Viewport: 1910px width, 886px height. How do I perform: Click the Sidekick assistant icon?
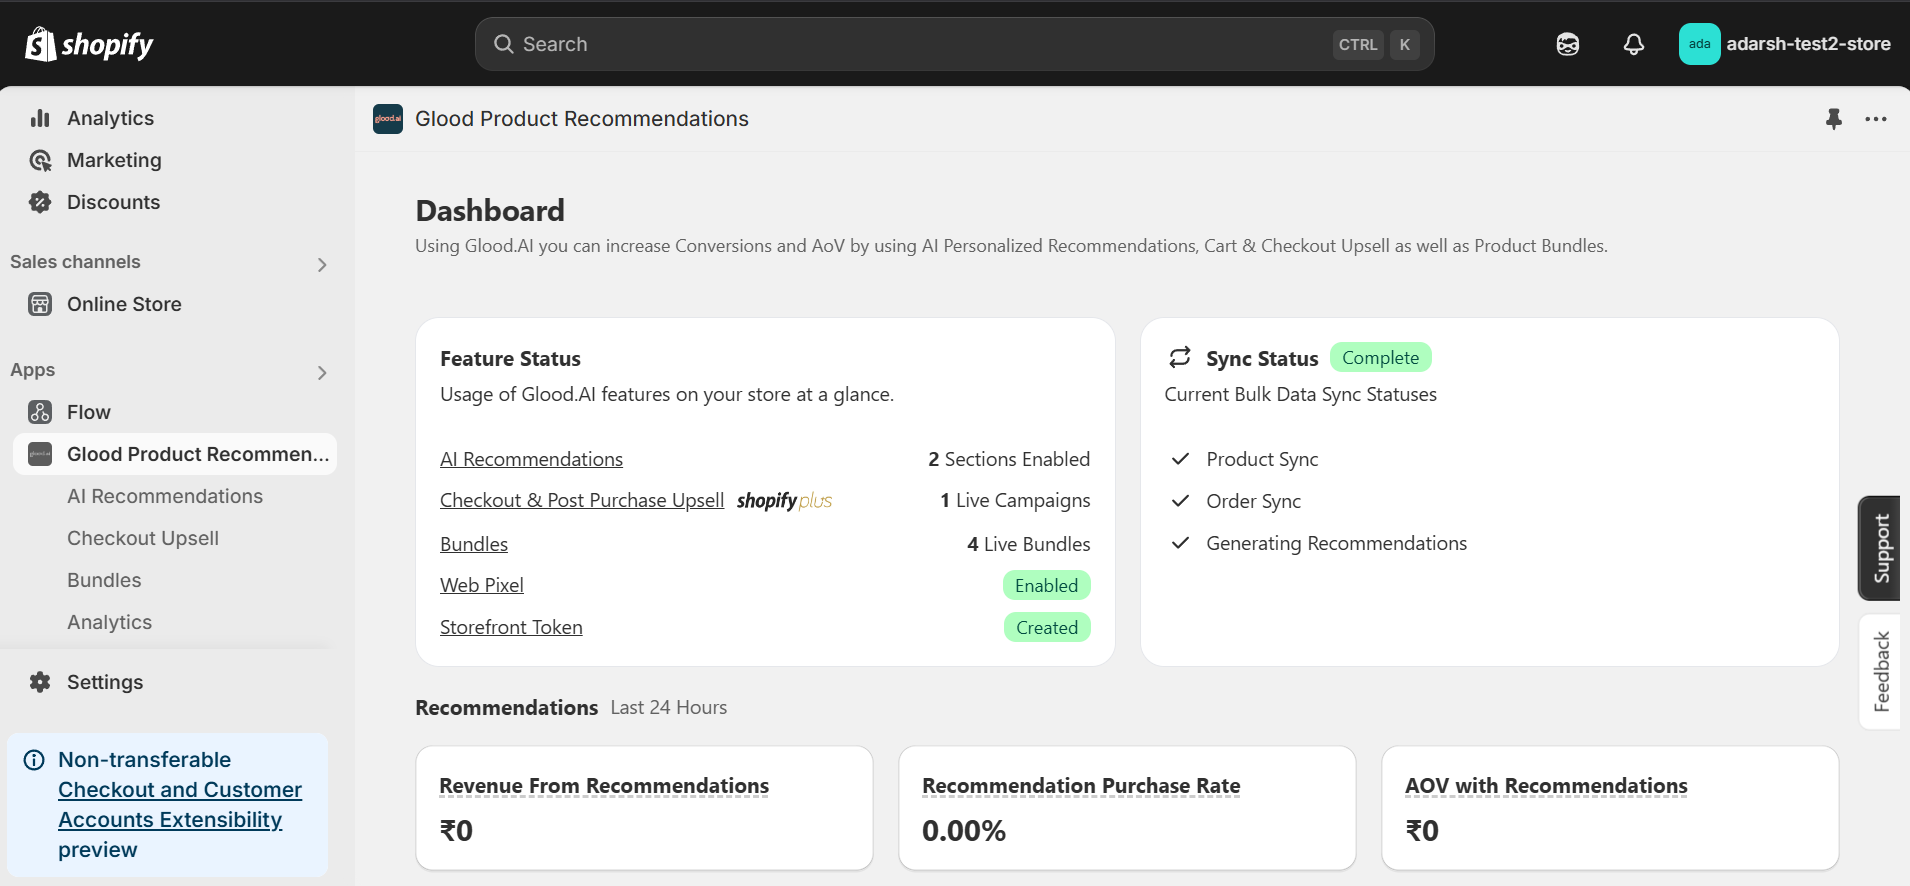coord(1567,44)
